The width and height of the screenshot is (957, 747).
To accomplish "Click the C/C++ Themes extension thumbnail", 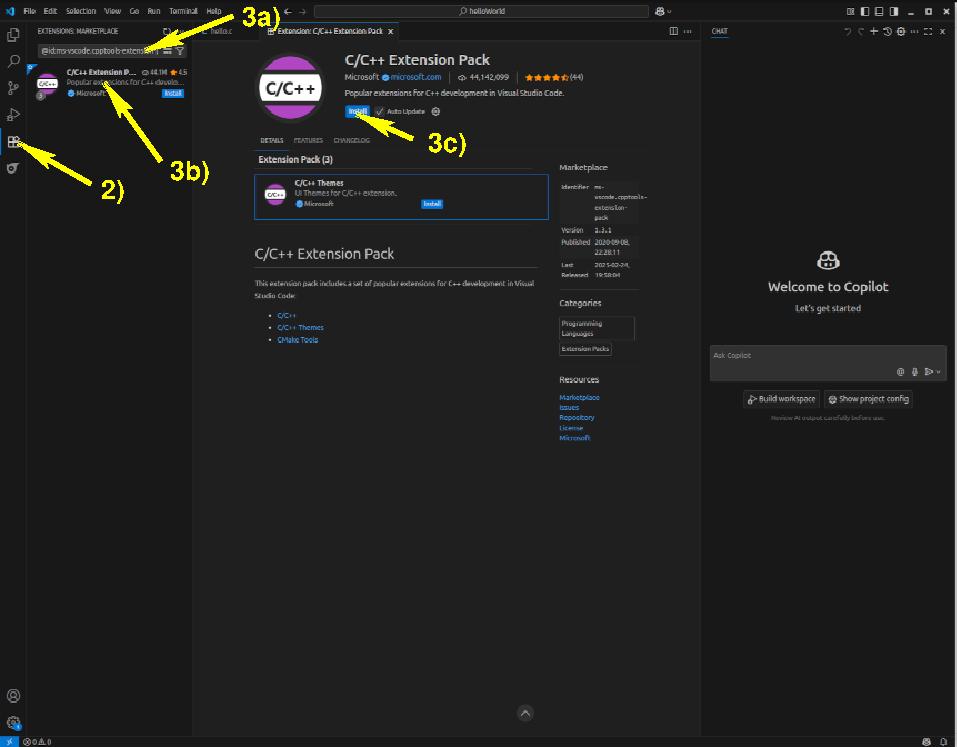I will (275, 194).
